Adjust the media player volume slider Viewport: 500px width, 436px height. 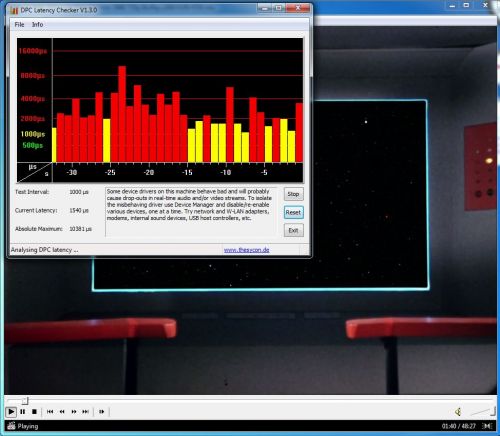click(483, 412)
